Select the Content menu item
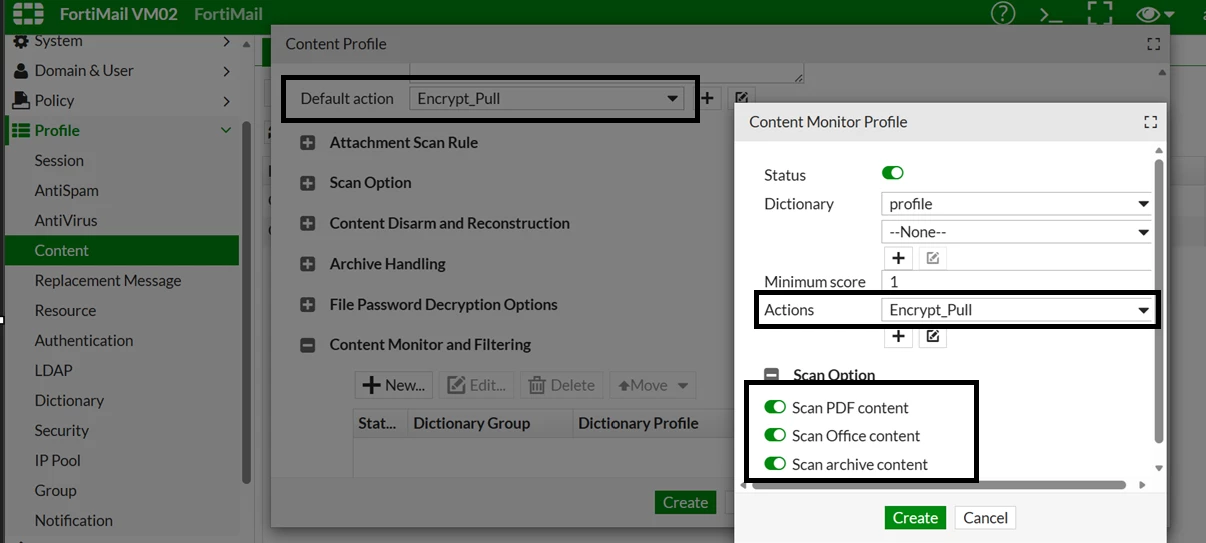This screenshot has width=1206, height=543. coord(121,250)
